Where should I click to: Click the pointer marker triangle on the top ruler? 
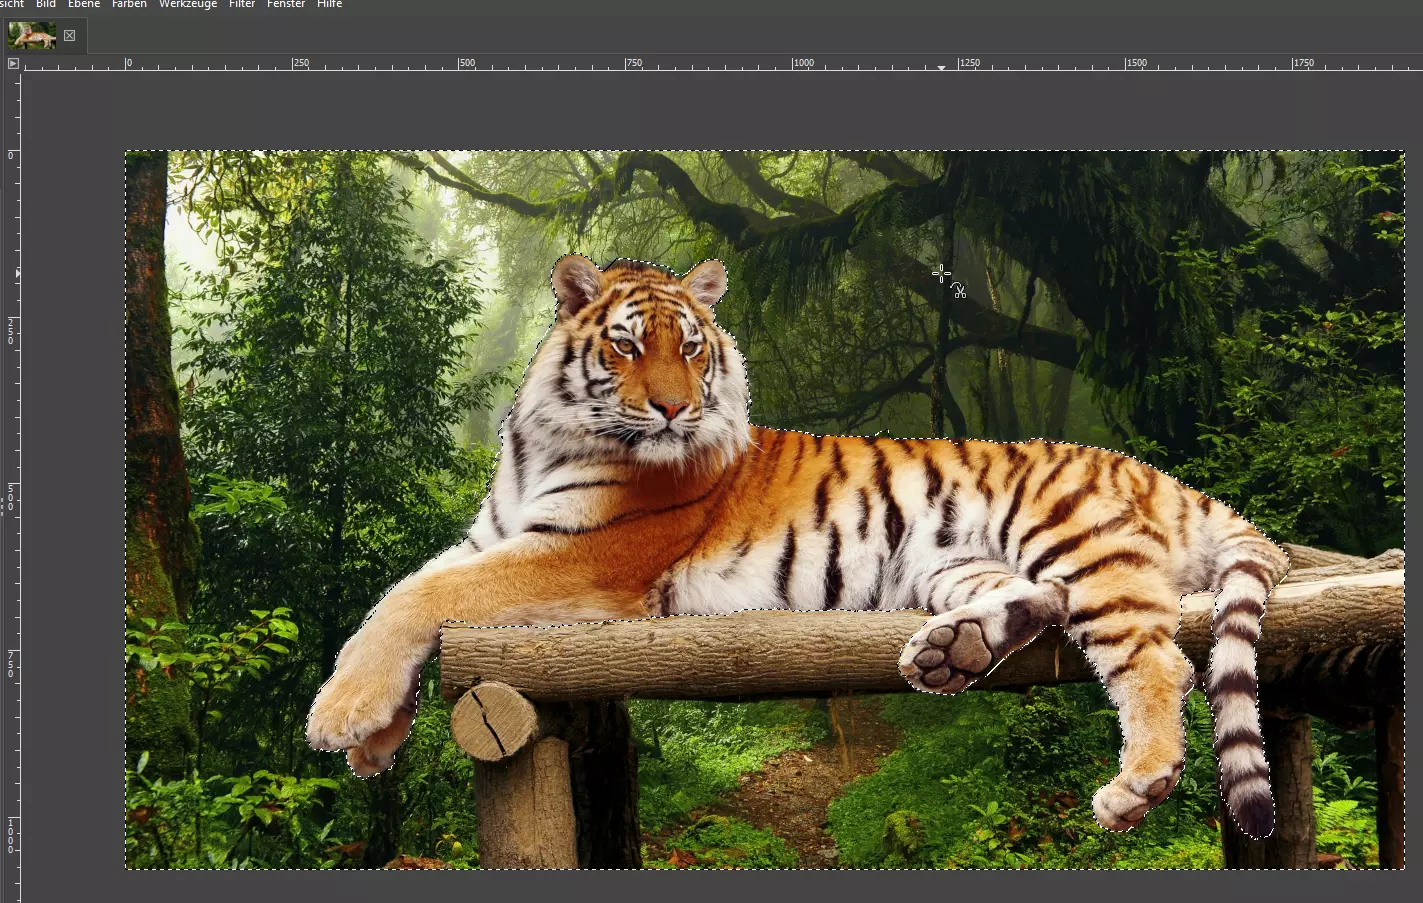pos(941,68)
